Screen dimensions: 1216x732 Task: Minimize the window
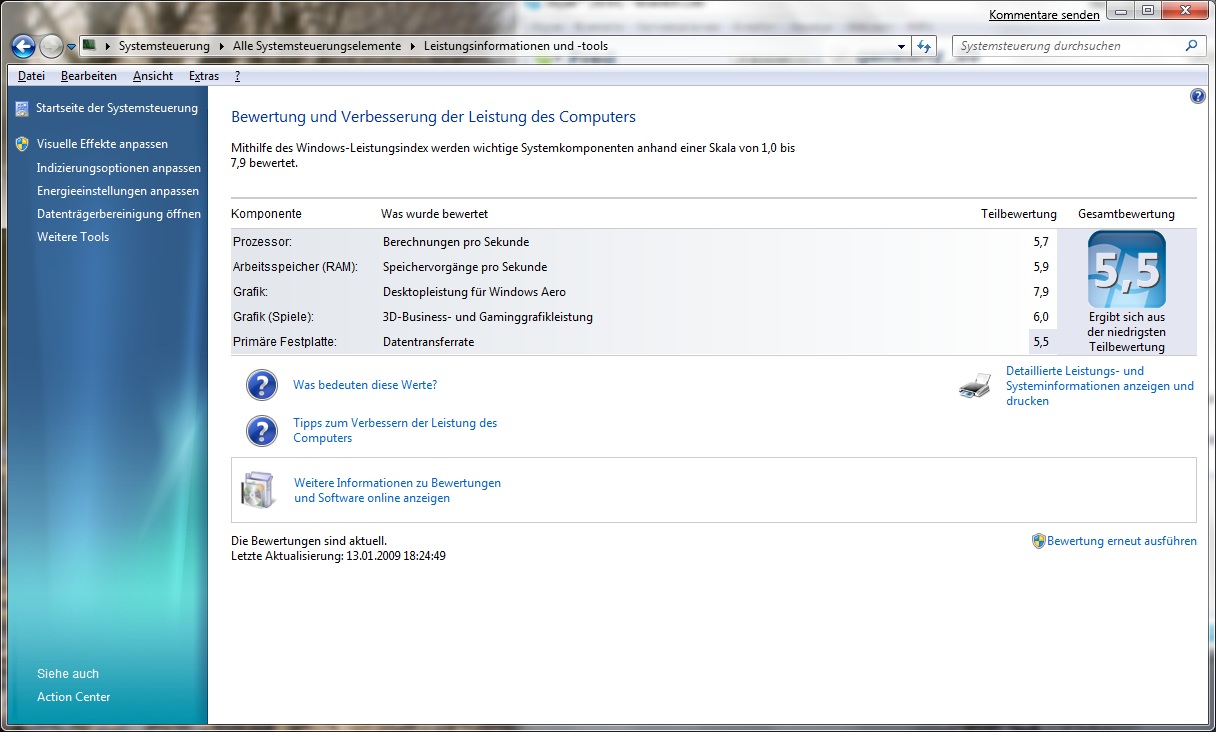1120,11
